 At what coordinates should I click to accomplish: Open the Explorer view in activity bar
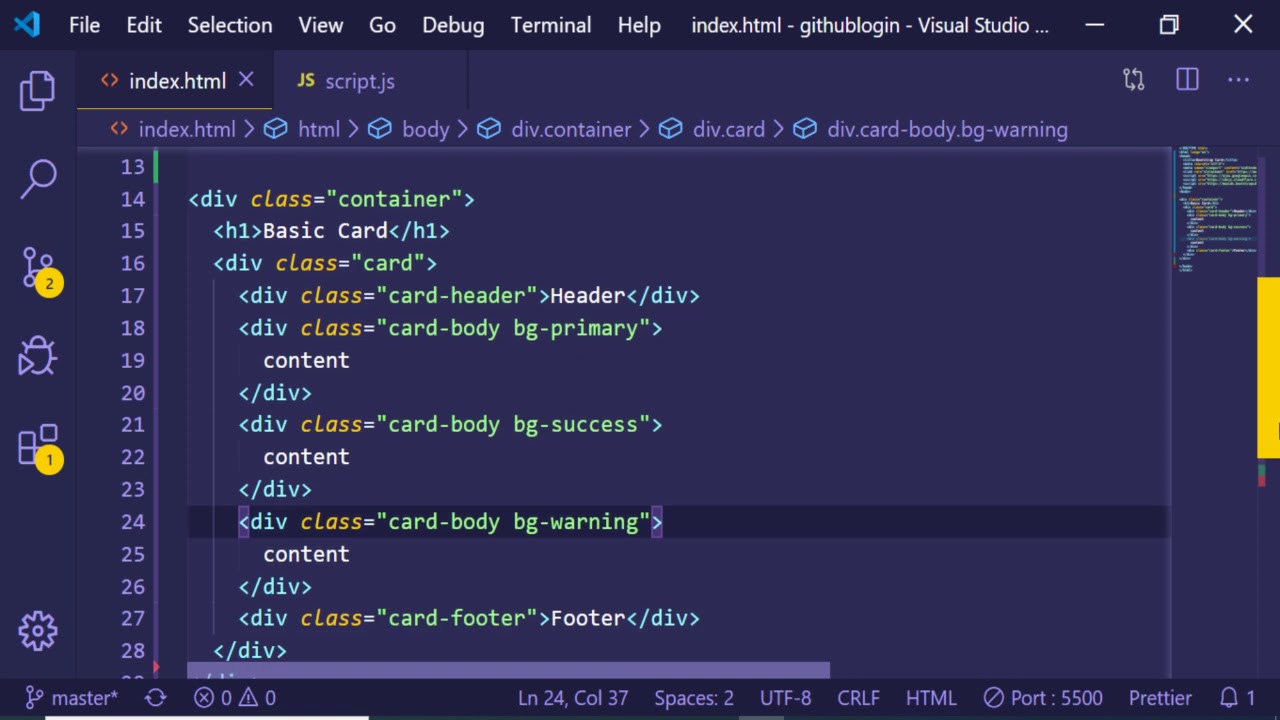coord(38,91)
